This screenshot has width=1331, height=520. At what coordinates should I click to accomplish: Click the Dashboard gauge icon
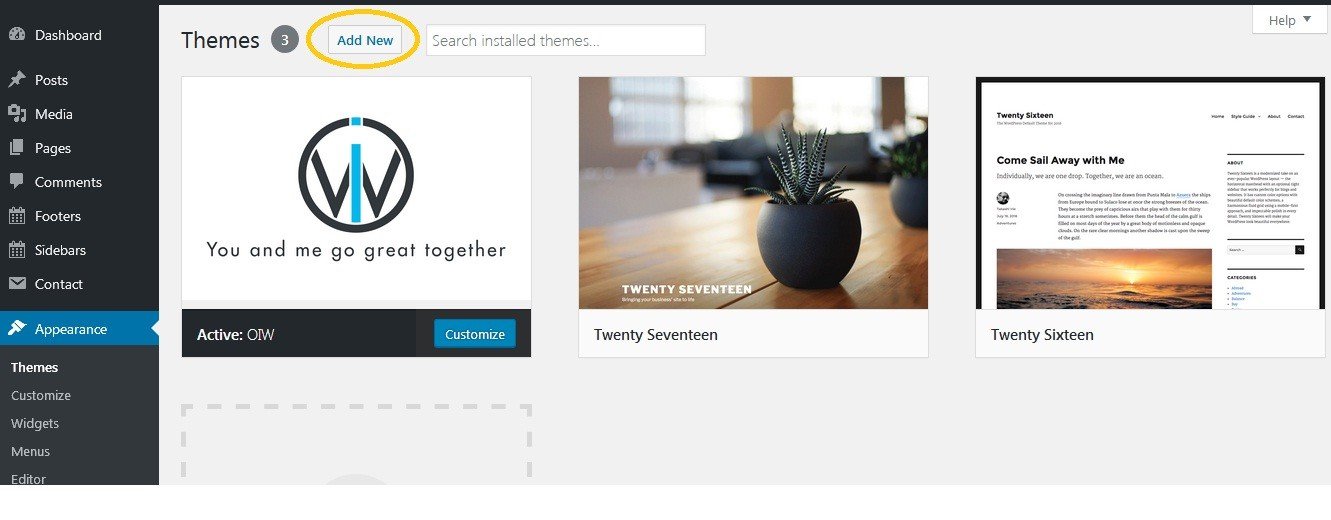coord(17,35)
